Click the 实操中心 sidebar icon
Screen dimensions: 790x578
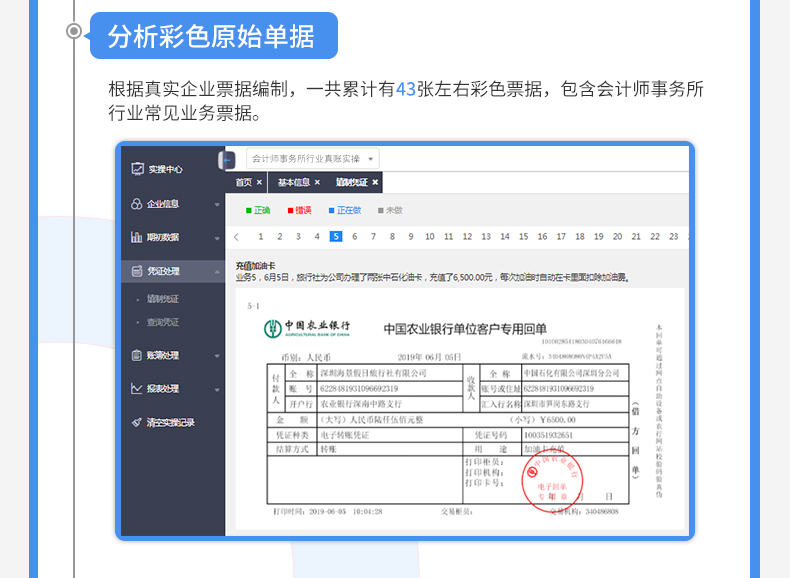click(x=137, y=169)
